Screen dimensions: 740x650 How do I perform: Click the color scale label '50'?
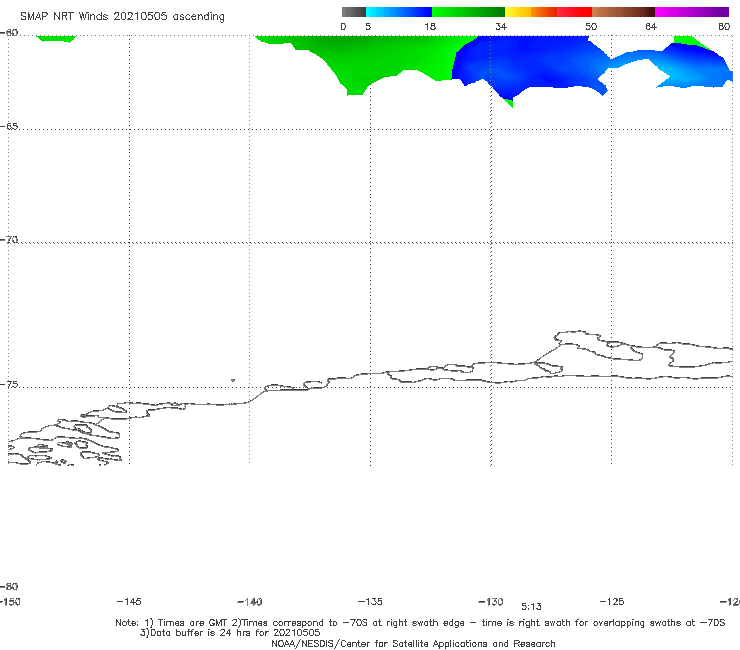tap(591, 26)
